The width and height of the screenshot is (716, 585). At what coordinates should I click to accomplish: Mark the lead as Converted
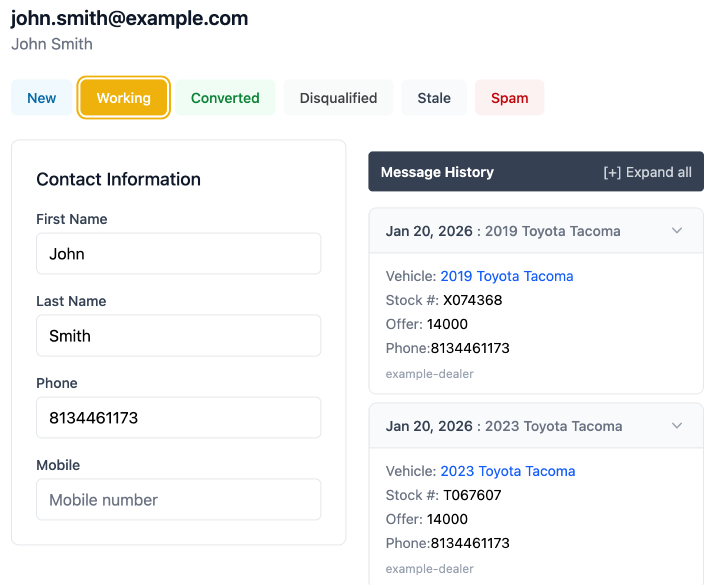(225, 98)
